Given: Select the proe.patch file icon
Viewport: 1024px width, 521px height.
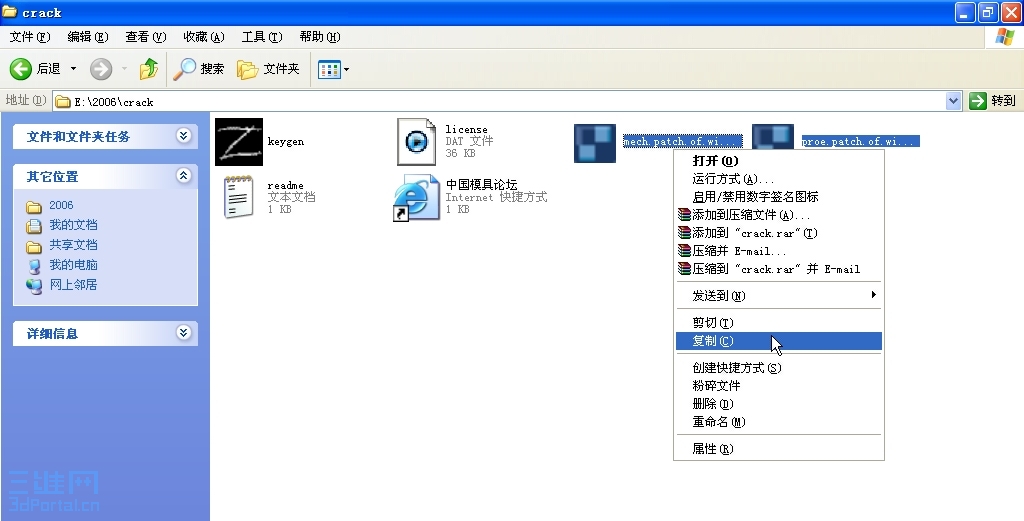Looking at the screenshot, I should tap(773, 137).
